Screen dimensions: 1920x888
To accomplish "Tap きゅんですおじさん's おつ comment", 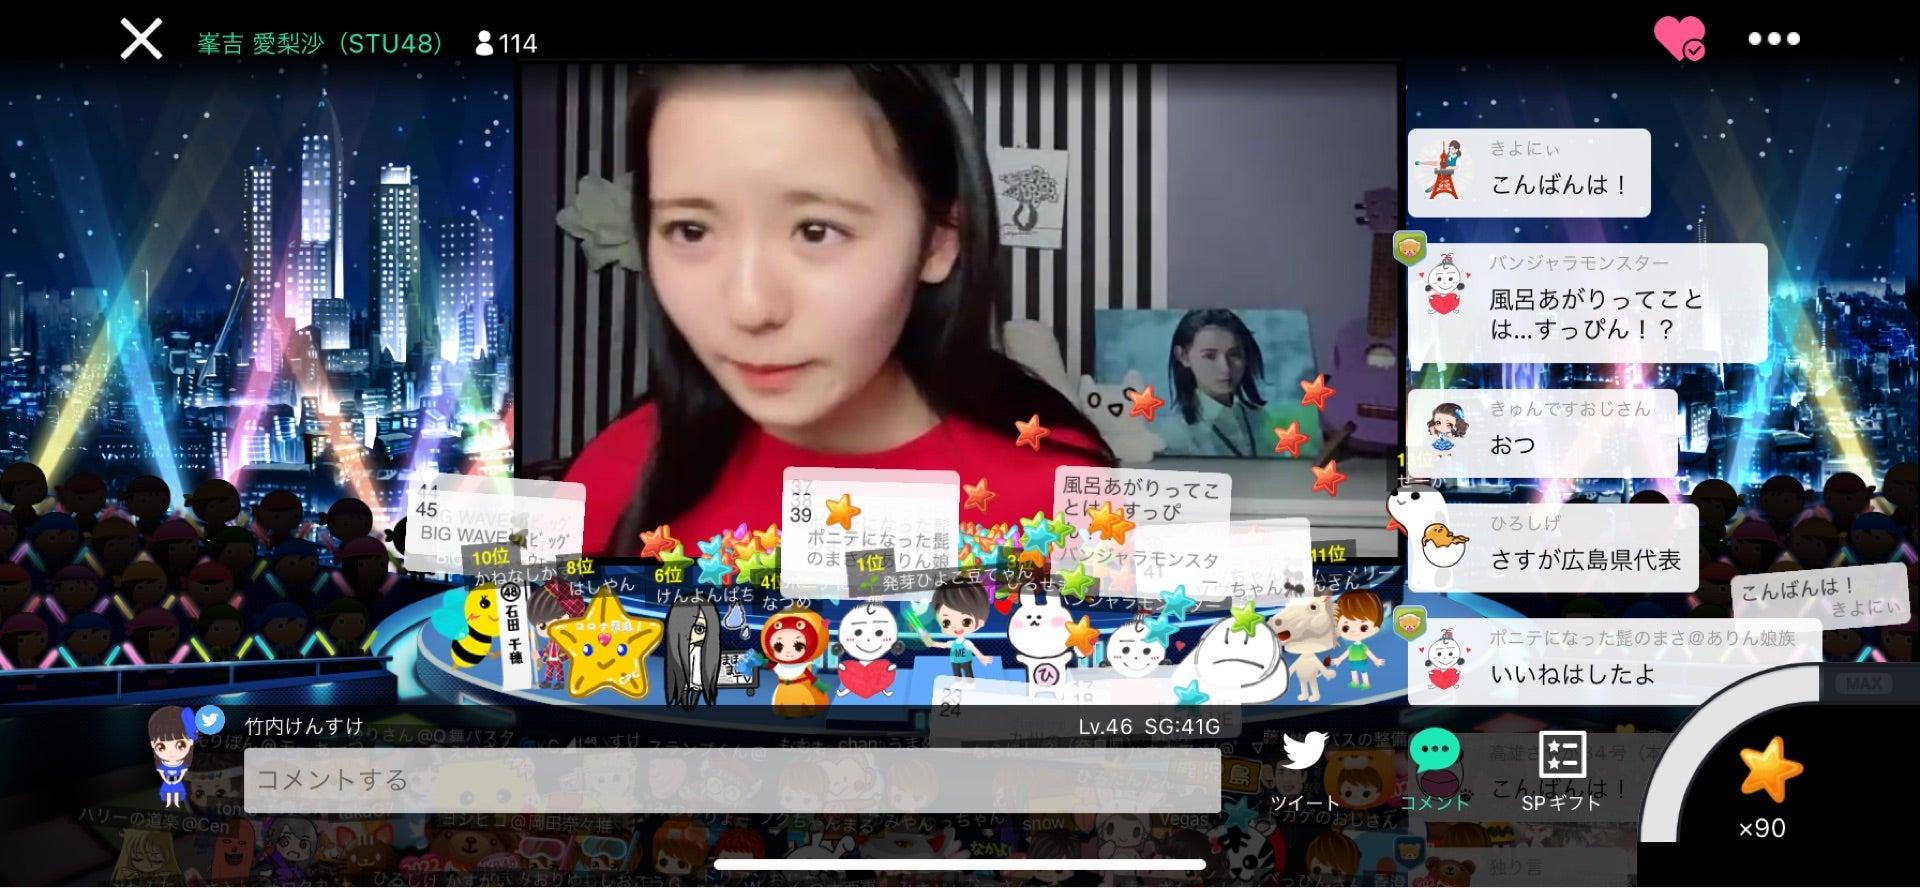I will [1541, 433].
